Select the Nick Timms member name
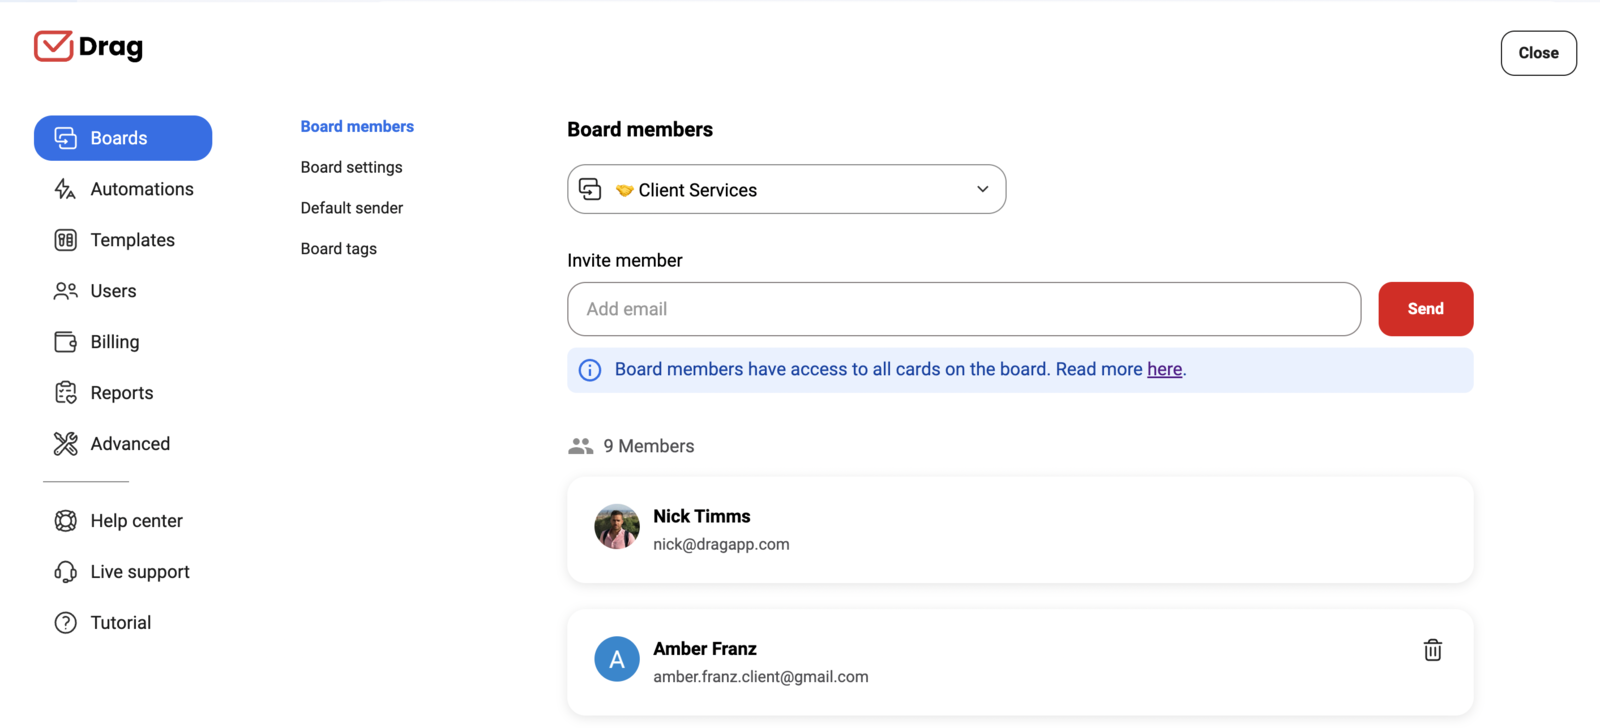This screenshot has height=728, width=1600. (702, 516)
